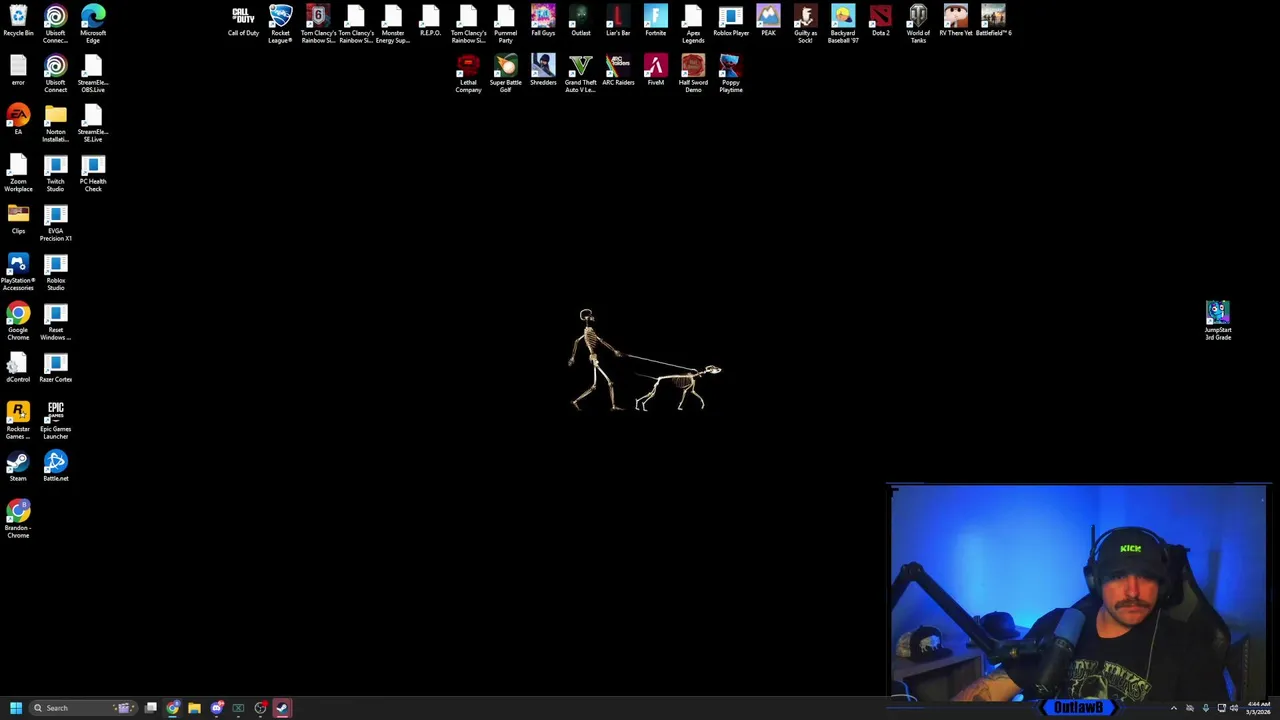1280x720 pixels.
Task: Launch Liar's Bar shortcut
Action: pos(618,21)
